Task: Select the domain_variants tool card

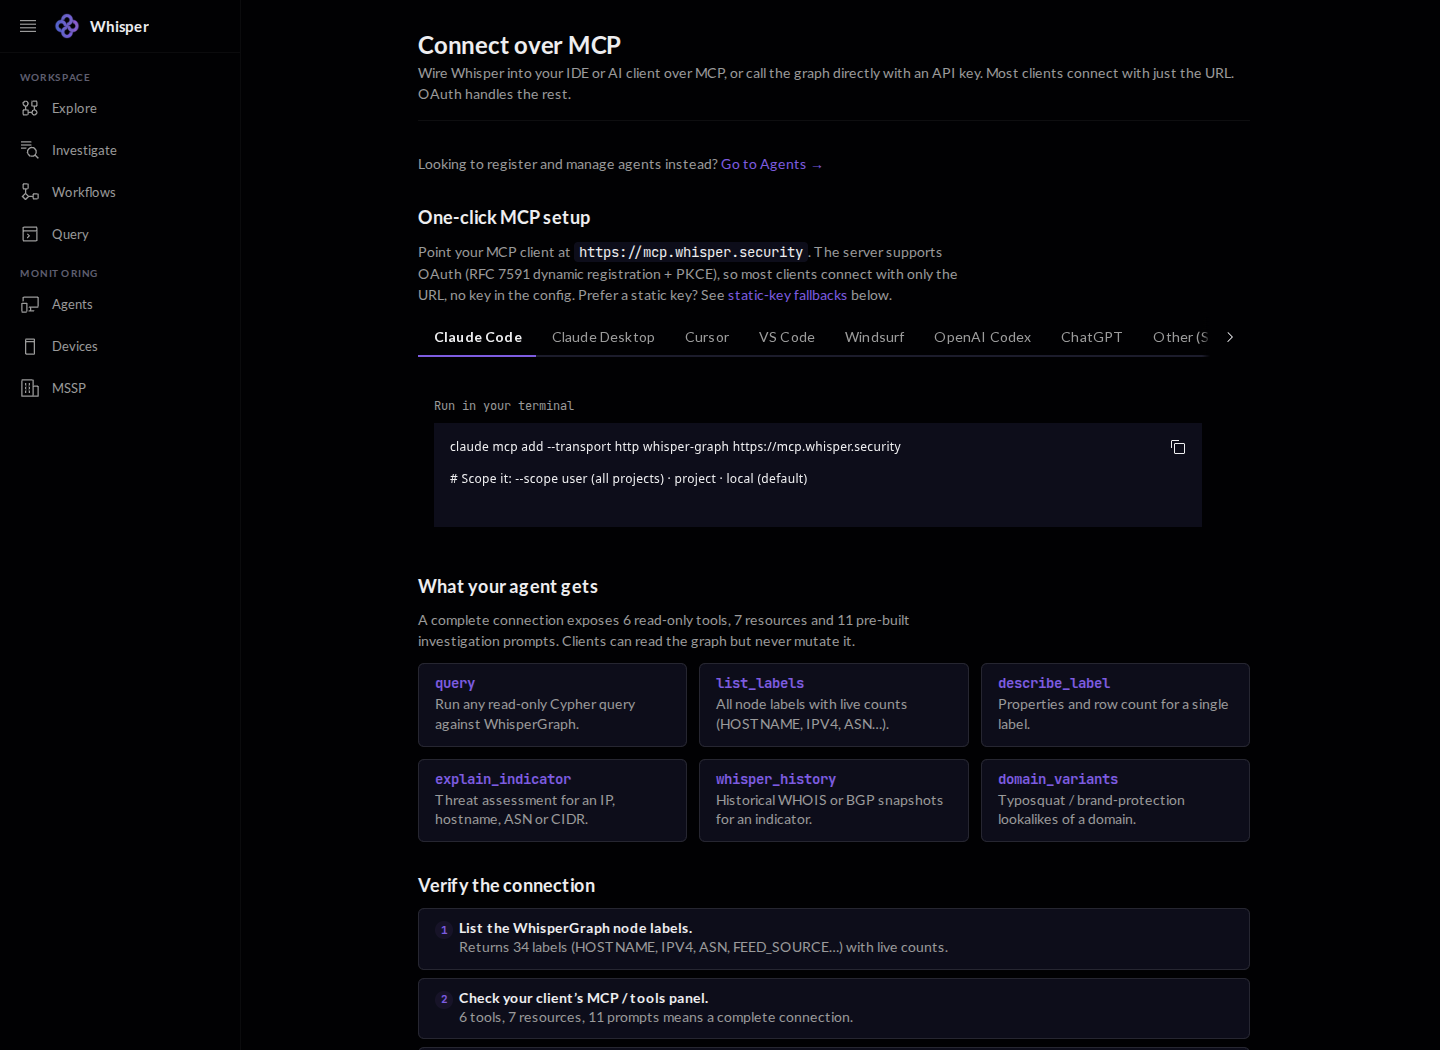Action: click(x=1115, y=800)
